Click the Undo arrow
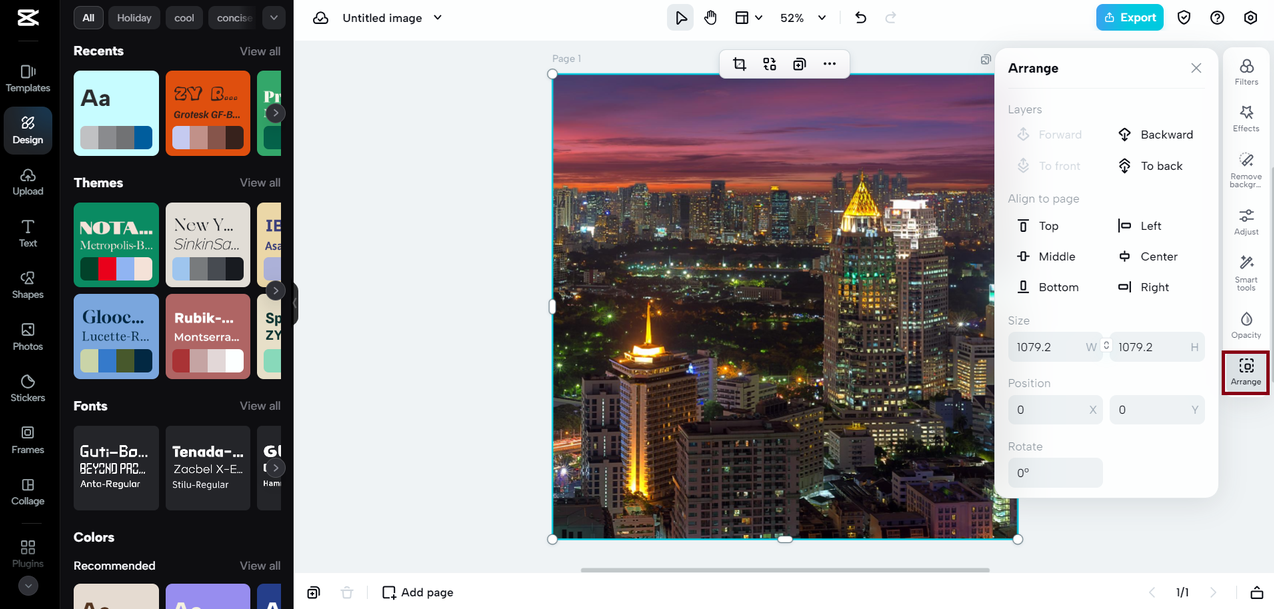Image resolution: width=1274 pixels, height=609 pixels. coord(861,18)
